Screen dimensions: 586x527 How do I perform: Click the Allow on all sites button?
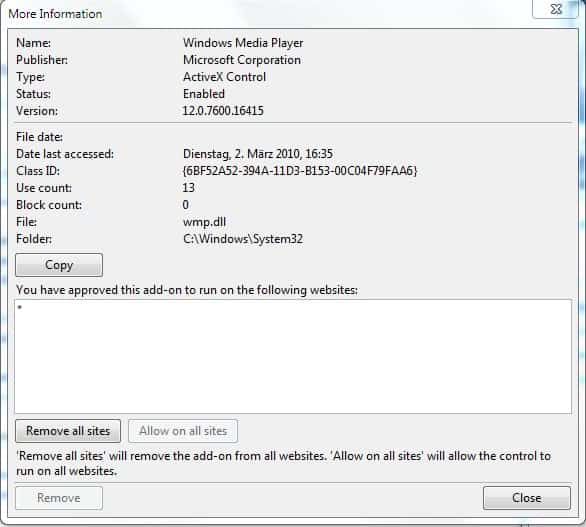183,431
